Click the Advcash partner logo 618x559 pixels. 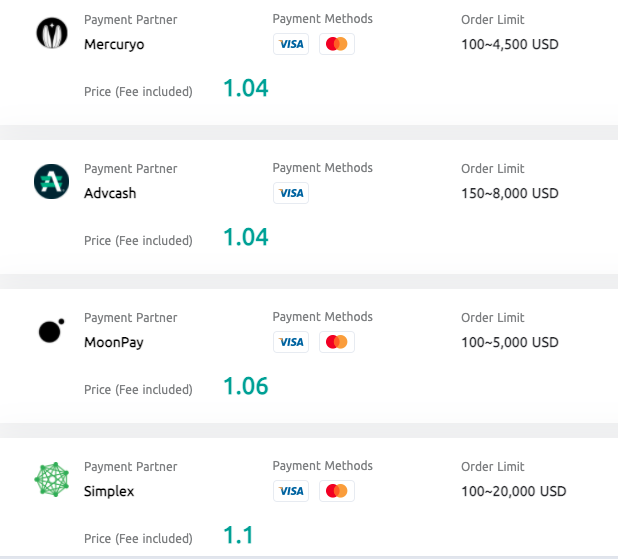[50, 181]
